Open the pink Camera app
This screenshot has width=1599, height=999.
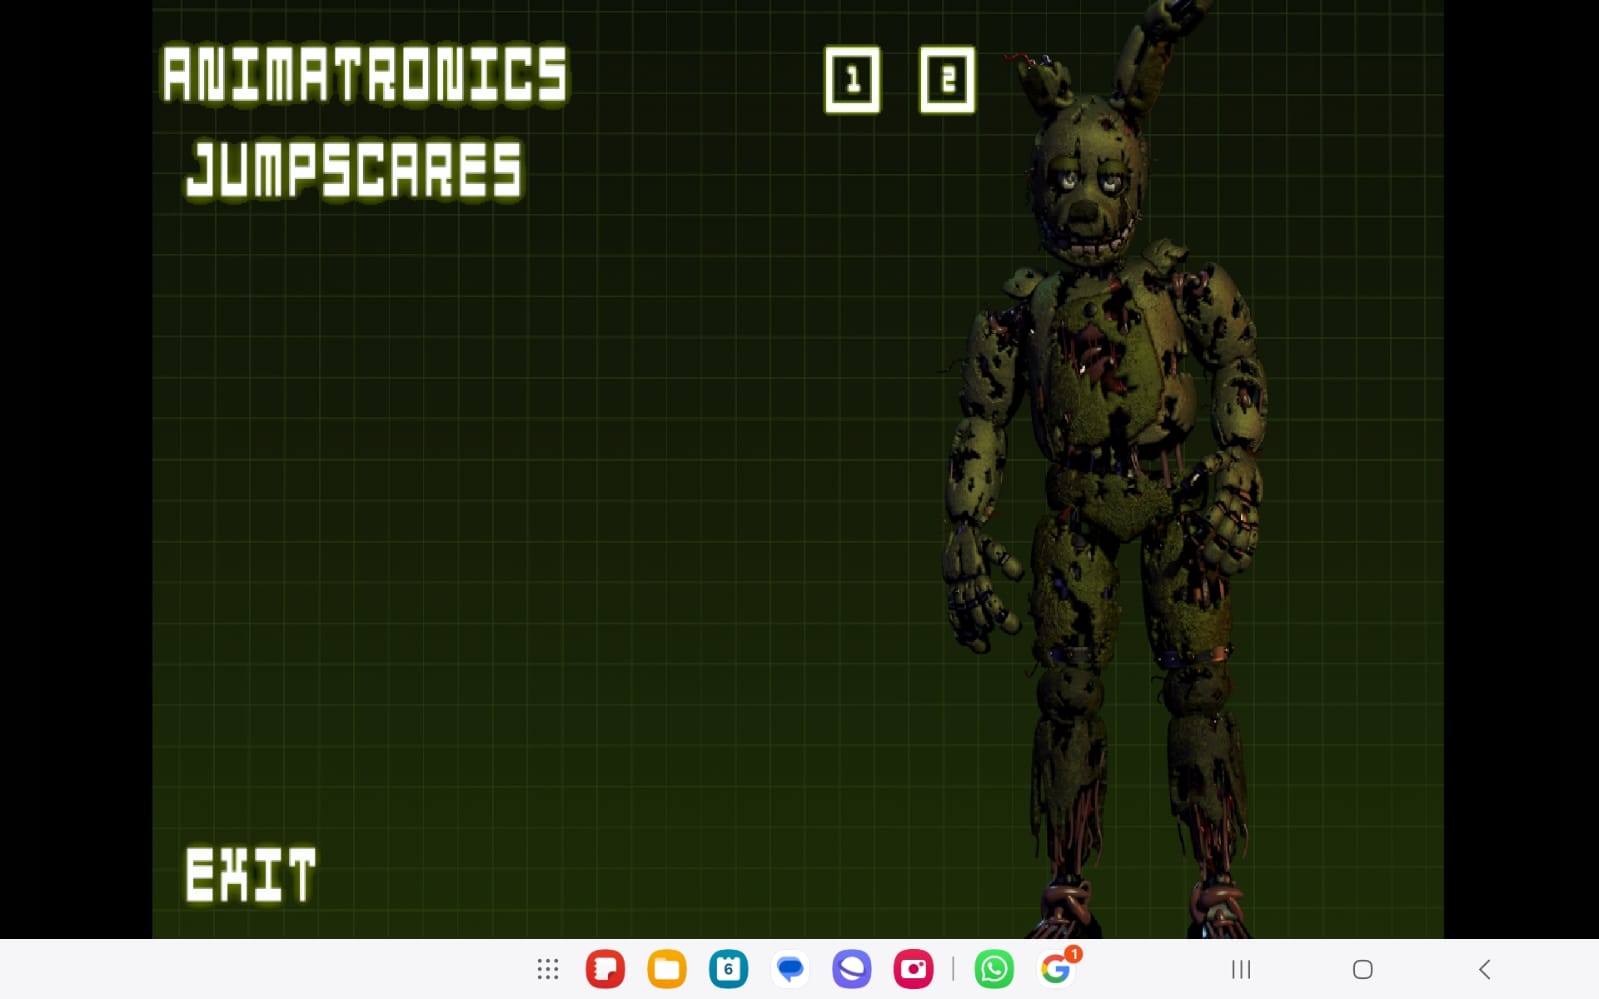point(913,969)
